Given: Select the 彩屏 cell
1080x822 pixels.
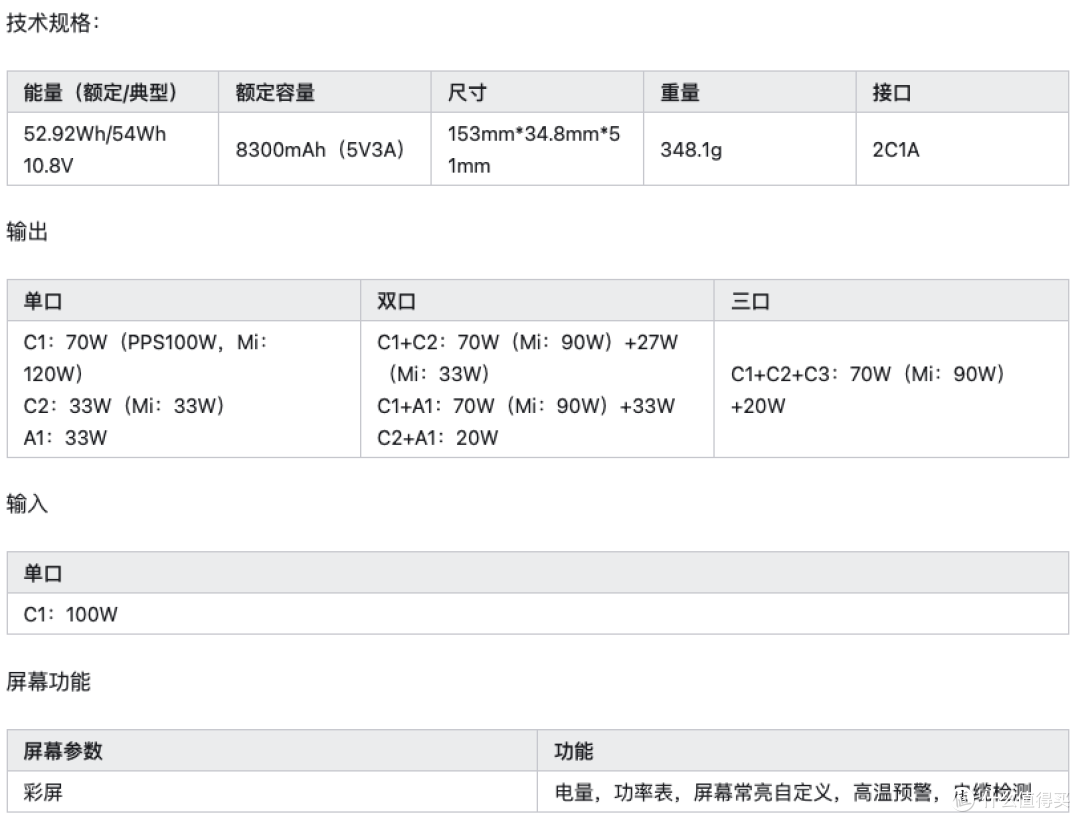Looking at the screenshot, I should 272,792.
